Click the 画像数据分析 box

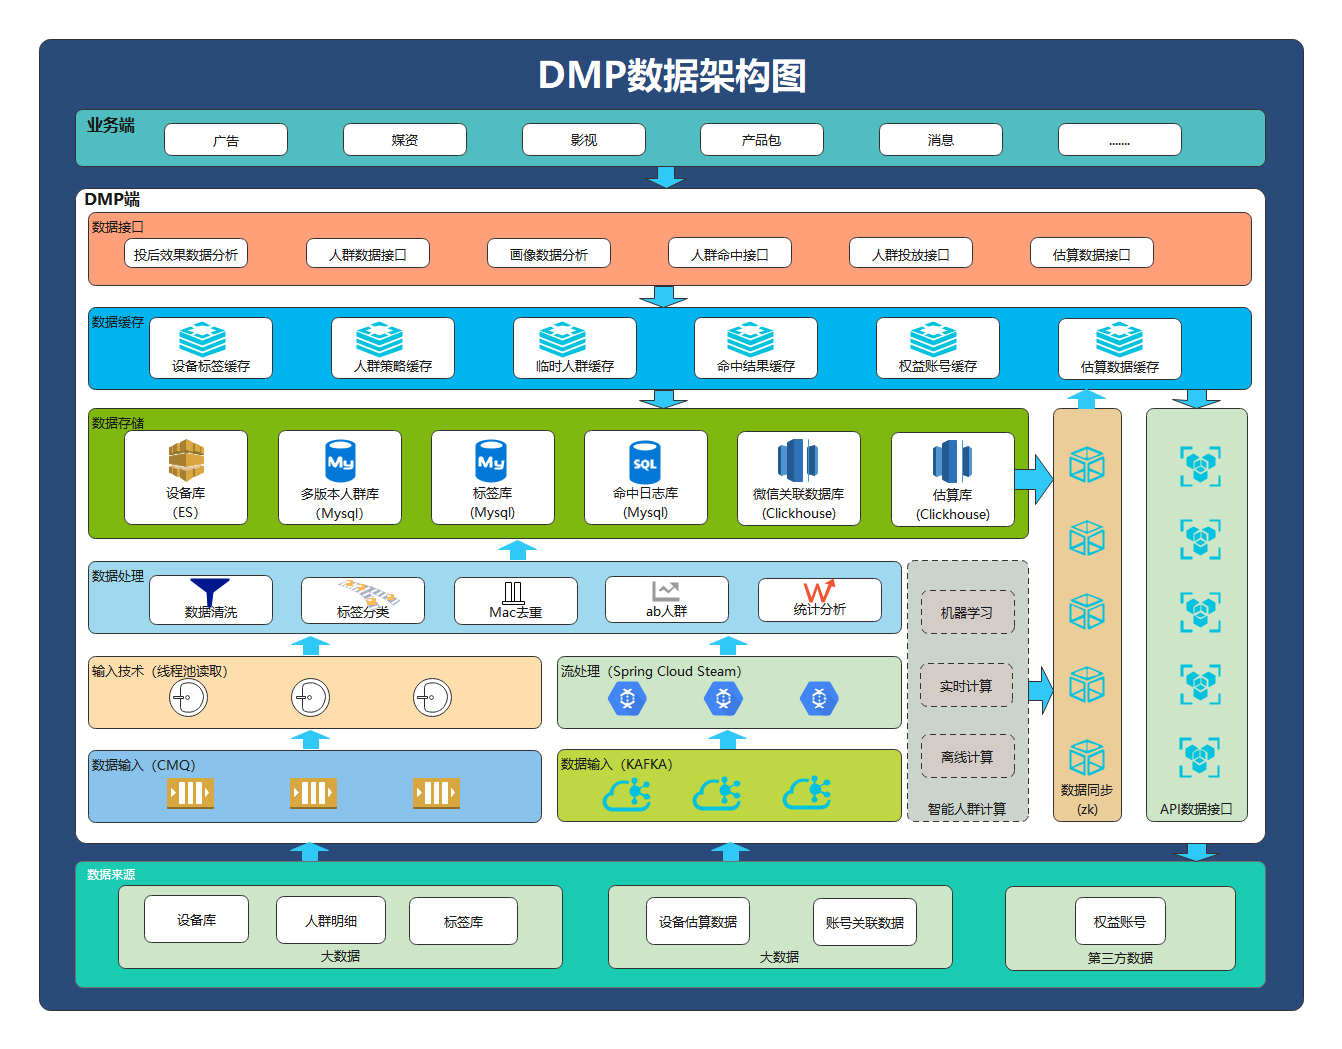click(549, 254)
